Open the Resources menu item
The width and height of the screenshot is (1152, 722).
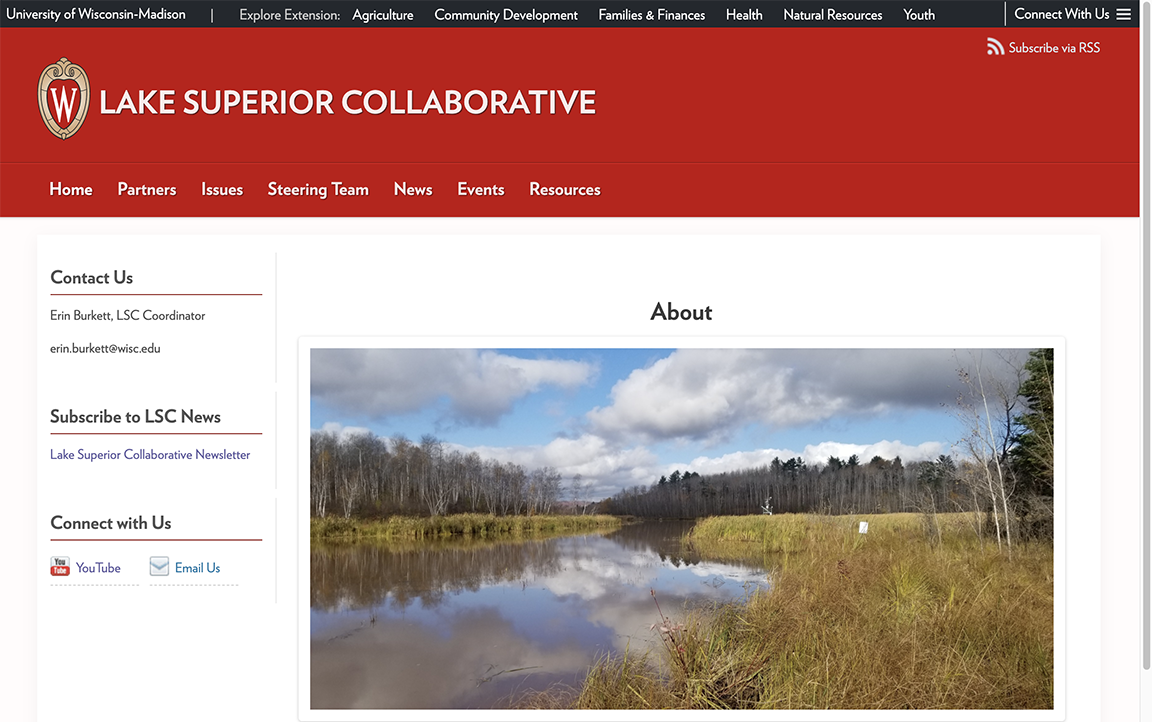[564, 189]
